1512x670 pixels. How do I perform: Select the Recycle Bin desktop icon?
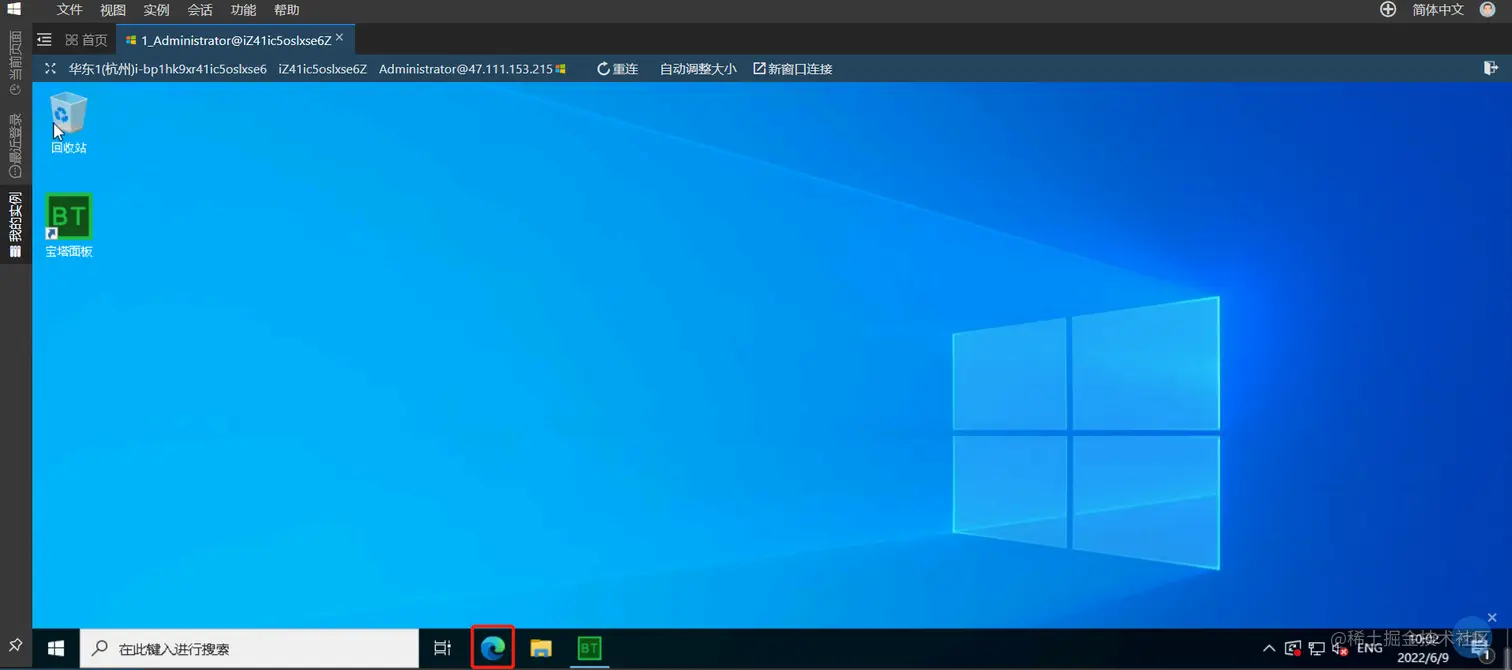[69, 122]
